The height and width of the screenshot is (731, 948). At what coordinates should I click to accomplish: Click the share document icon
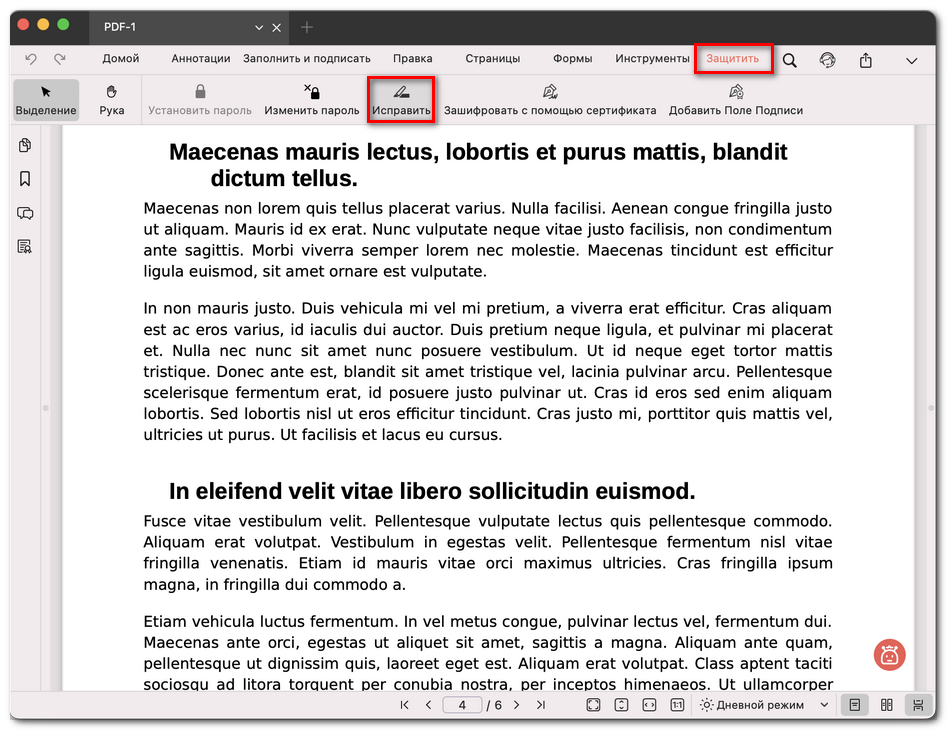click(865, 59)
